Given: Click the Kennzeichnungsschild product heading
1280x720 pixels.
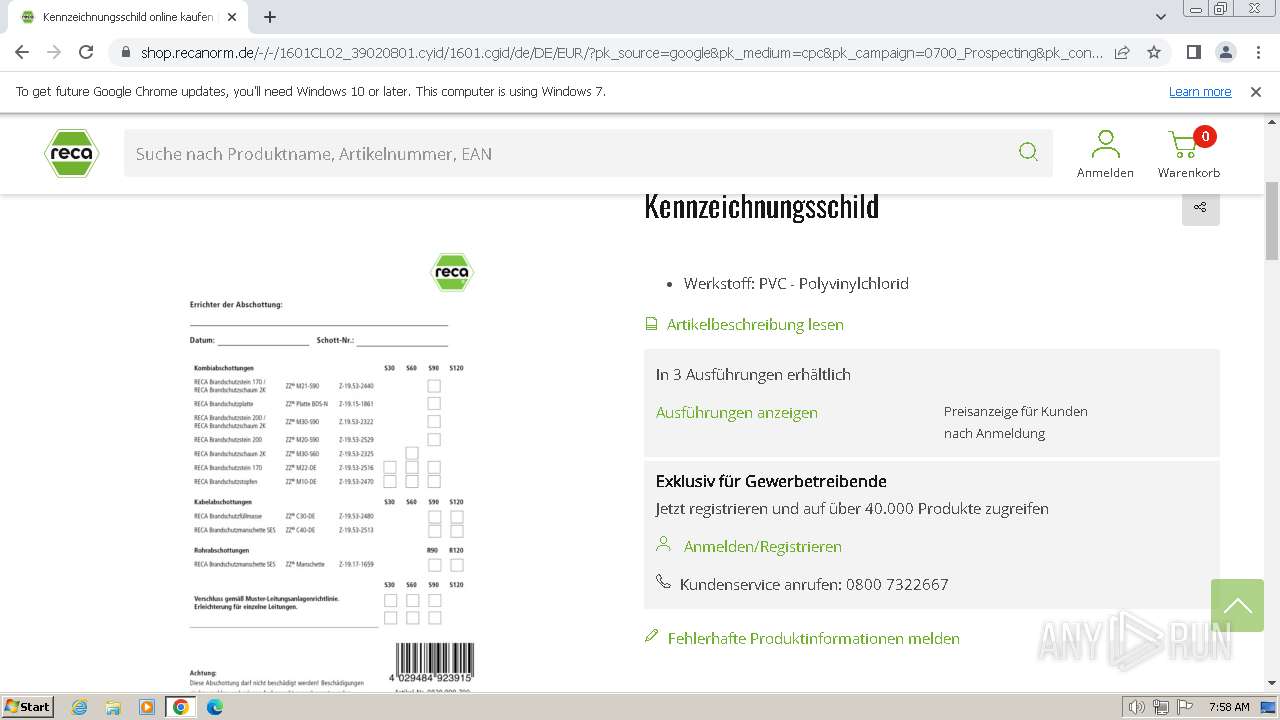Looking at the screenshot, I should coord(762,206).
